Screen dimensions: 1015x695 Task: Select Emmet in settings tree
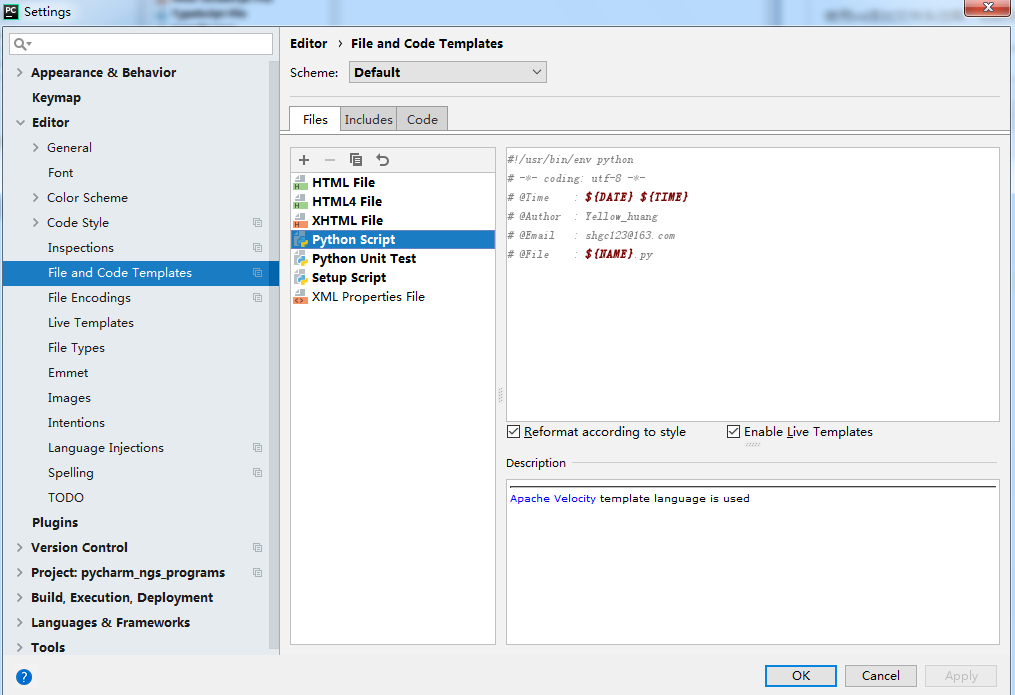(68, 373)
